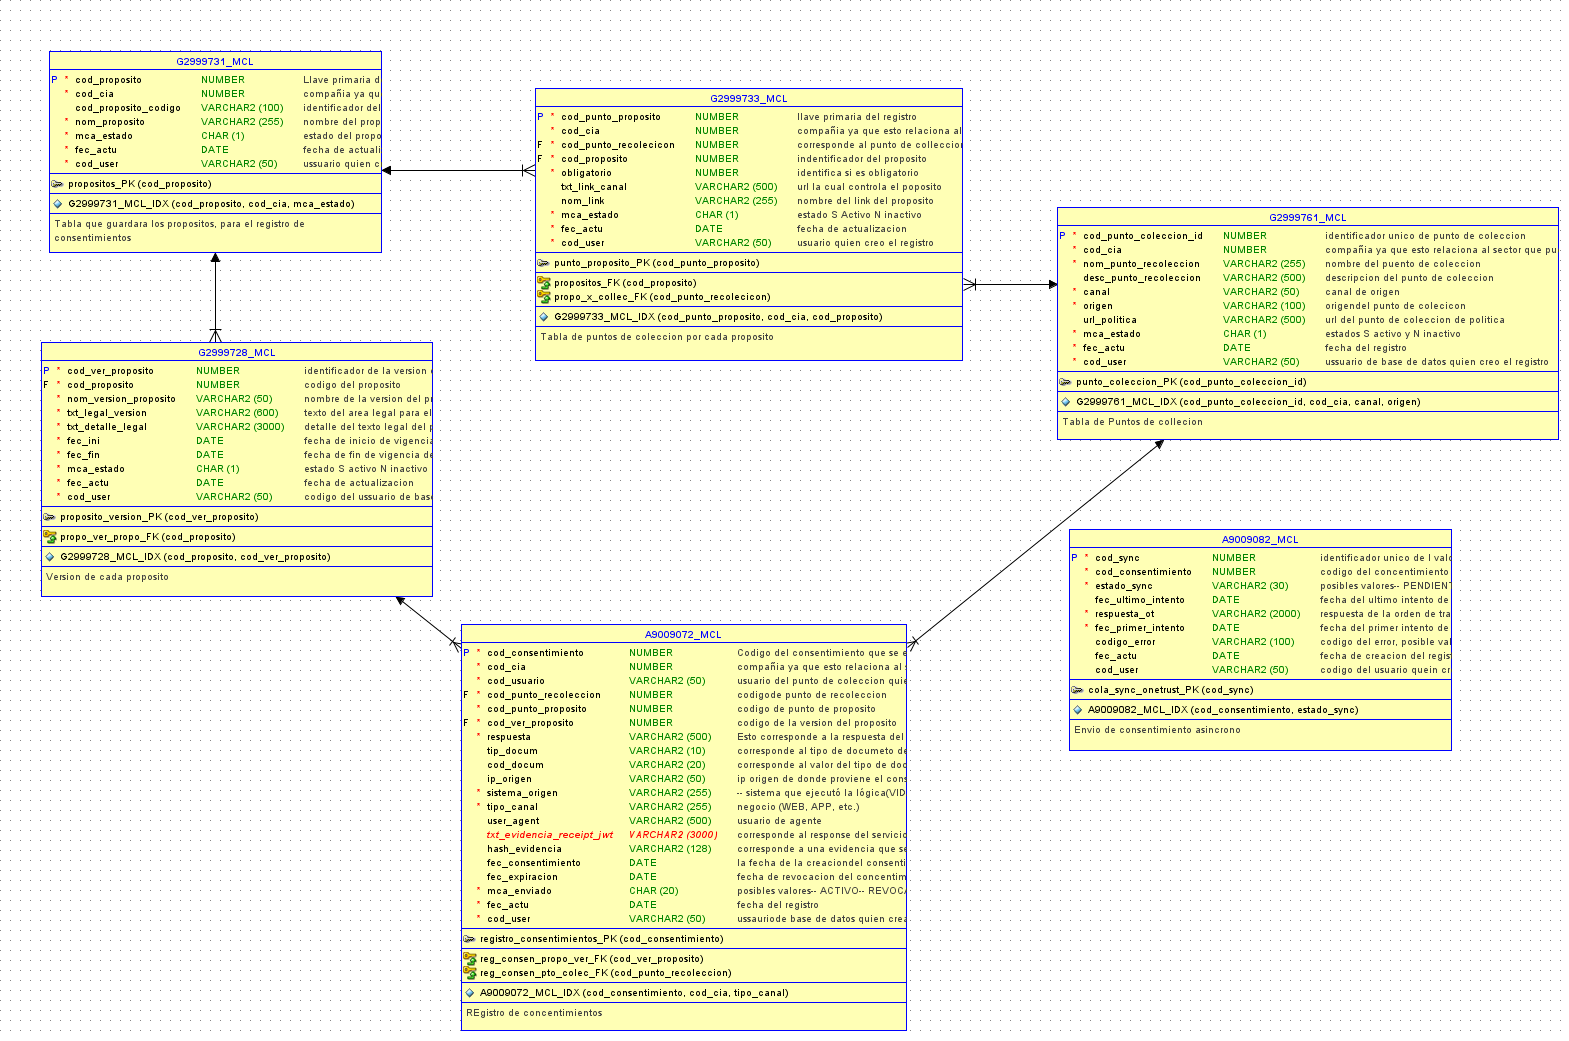This screenshot has height=1041, width=1569.
Task: Select the cod_punto_coleccion_id column row
Action: coord(1308,236)
